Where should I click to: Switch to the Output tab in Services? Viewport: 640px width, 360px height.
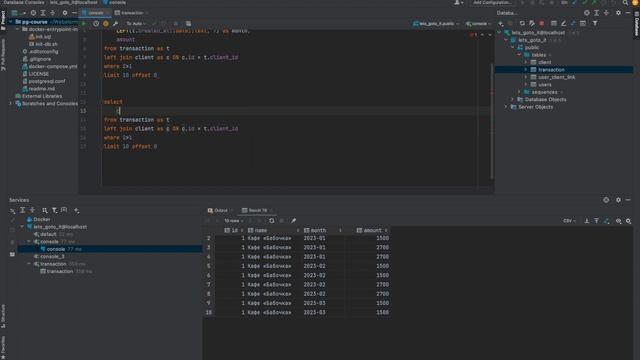(218, 211)
